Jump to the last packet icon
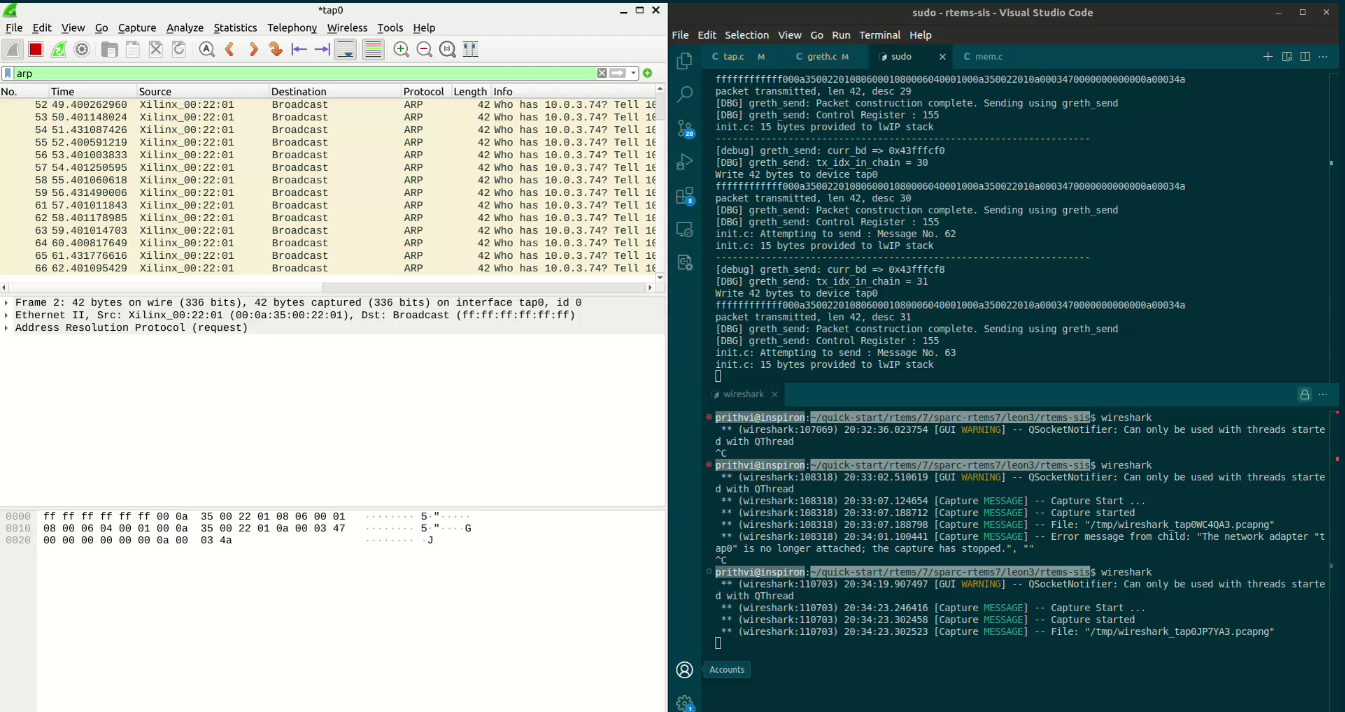This screenshot has width=1345, height=712. (x=321, y=49)
